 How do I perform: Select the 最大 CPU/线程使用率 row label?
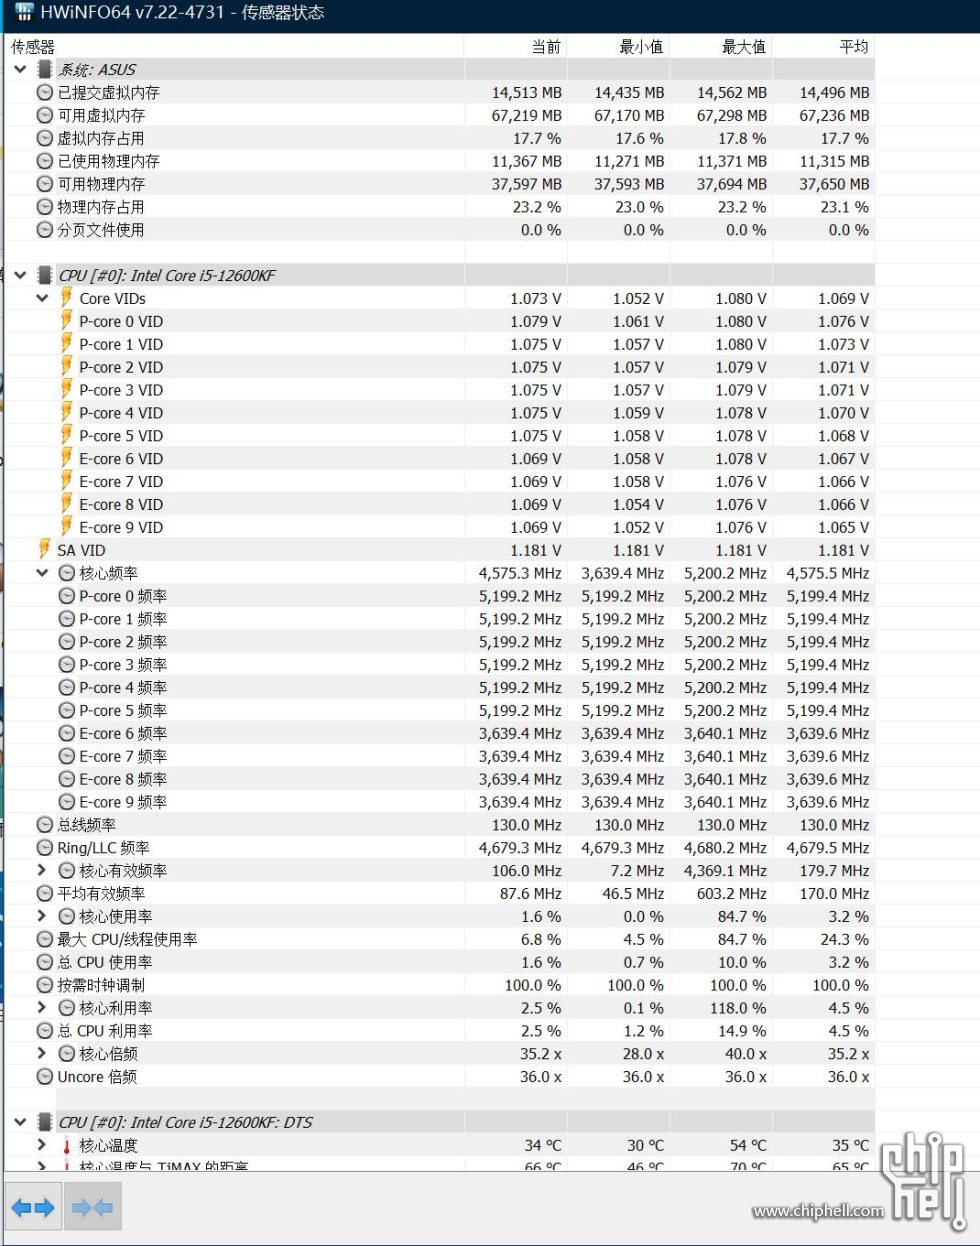(x=127, y=939)
